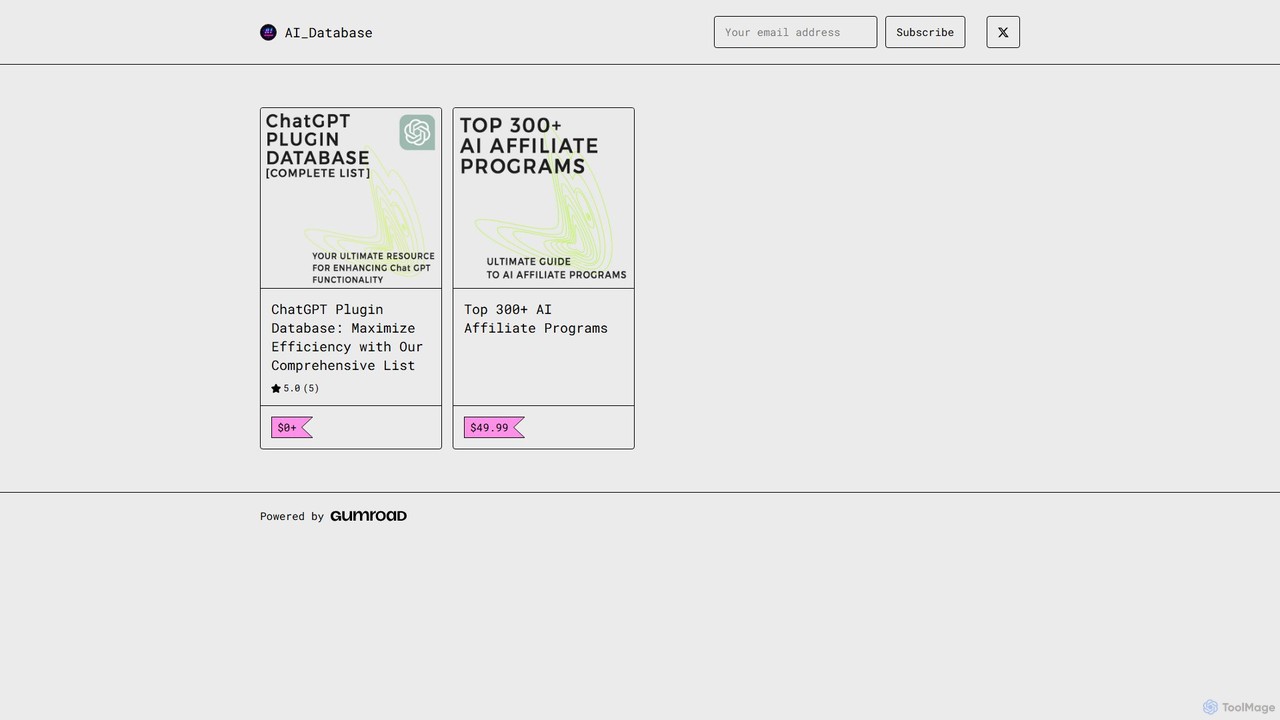Image resolution: width=1280 pixels, height=720 pixels.
Task: Open the ChatGPT Plugin Database product title
Action: click(x=348, y=337)
